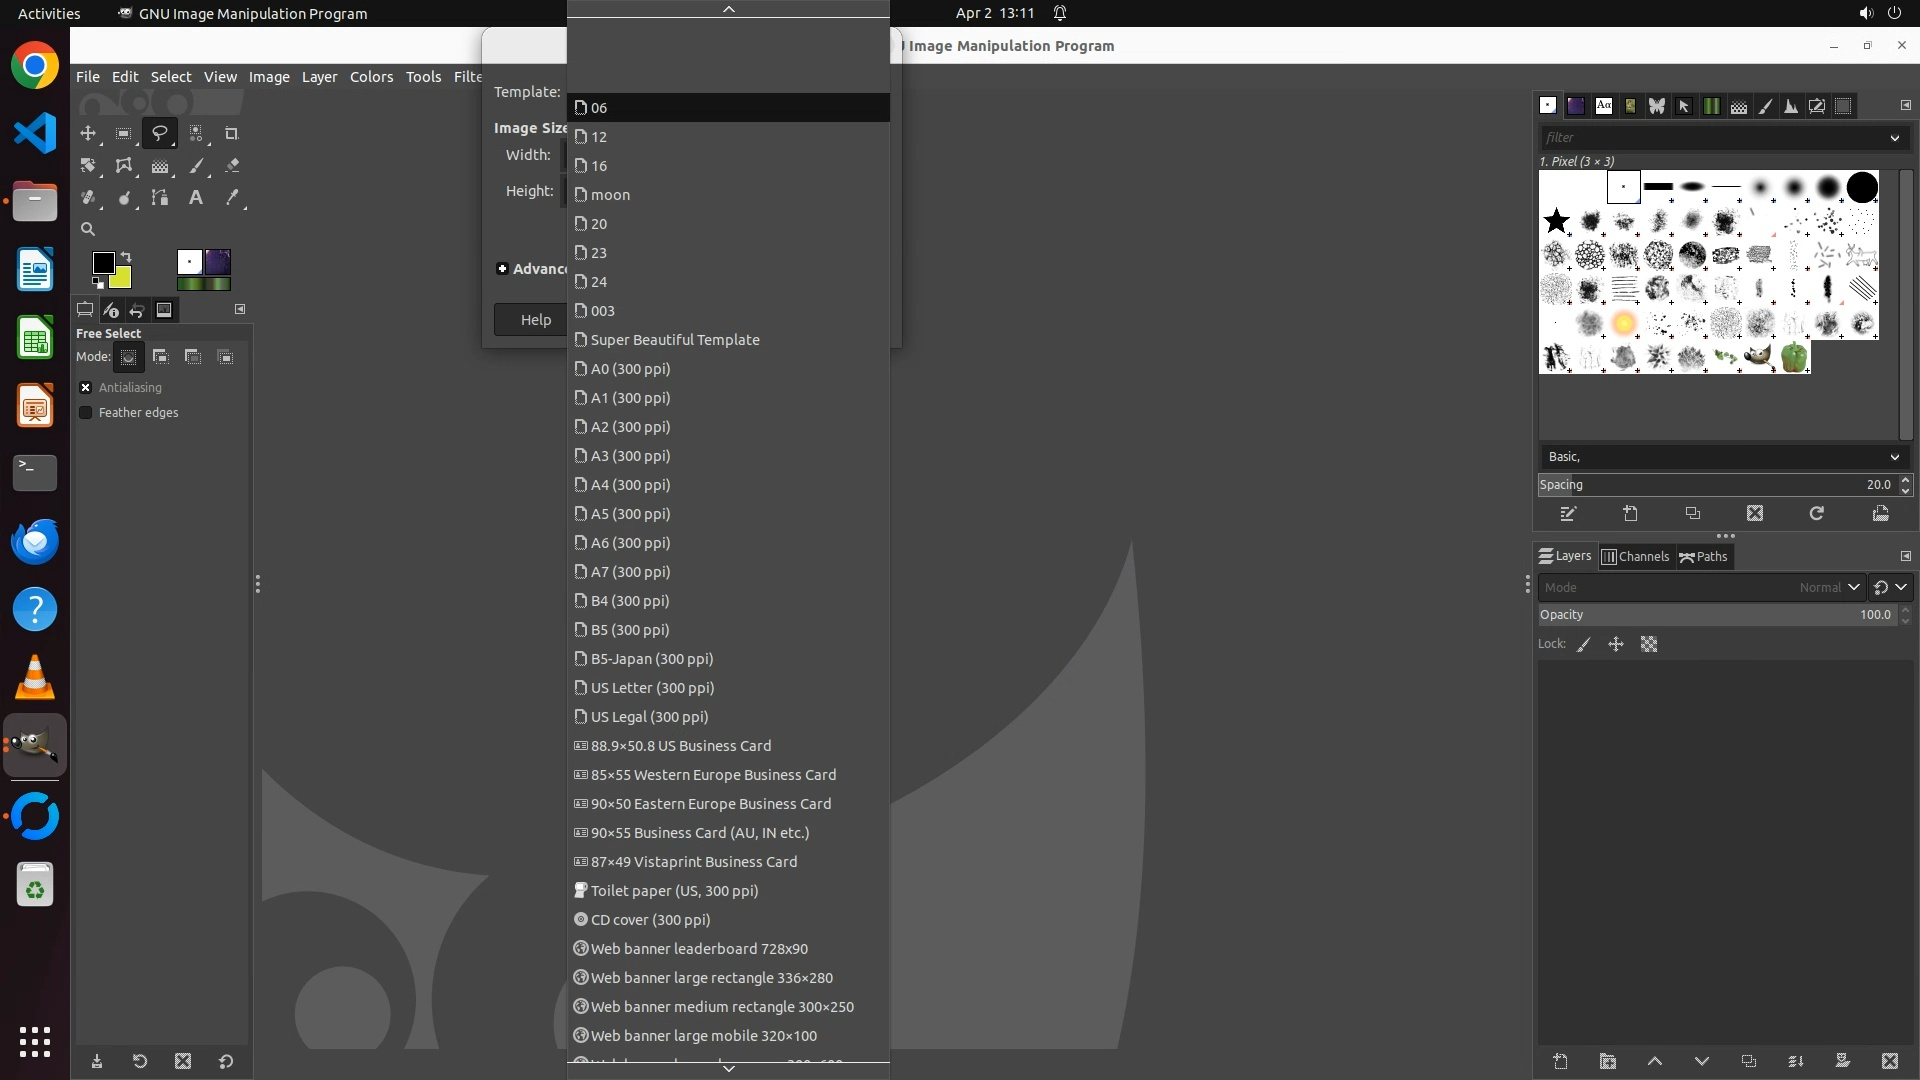Image resolution: width=1920 pixels, height=1080 pixels.
Task: Enable Feather edges option
Action: coord(86,412)
